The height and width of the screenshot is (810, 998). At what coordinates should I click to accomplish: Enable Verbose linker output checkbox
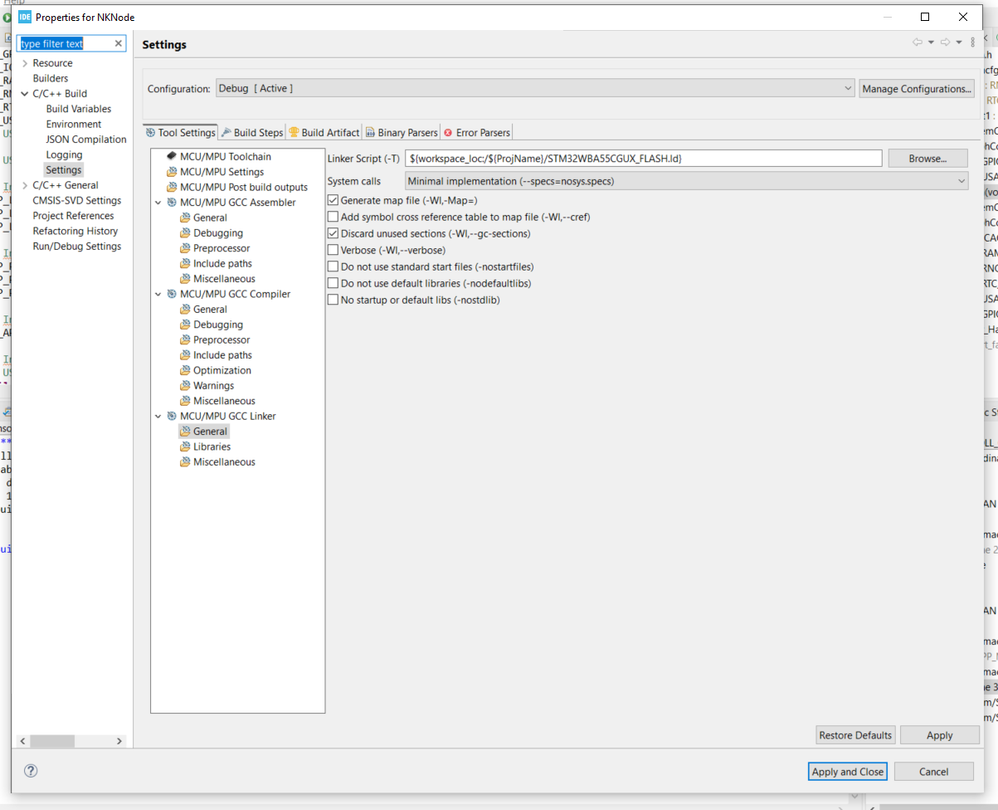point(333,249)
